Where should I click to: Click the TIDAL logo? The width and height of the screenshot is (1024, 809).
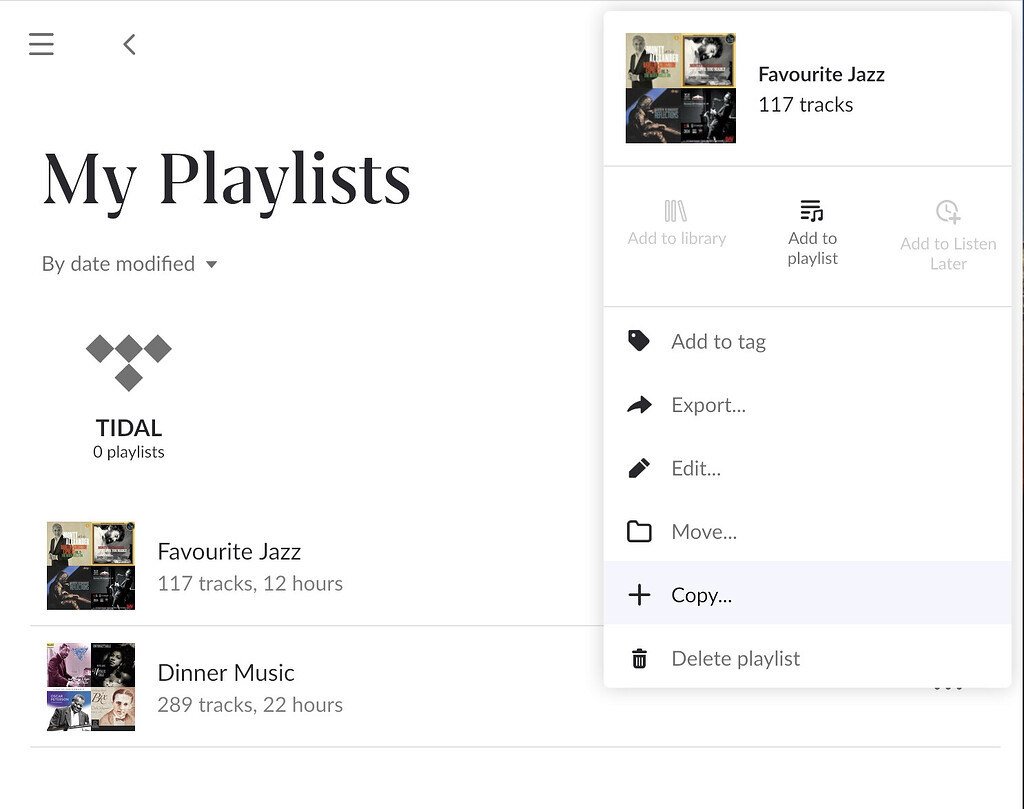coord(128,360)
